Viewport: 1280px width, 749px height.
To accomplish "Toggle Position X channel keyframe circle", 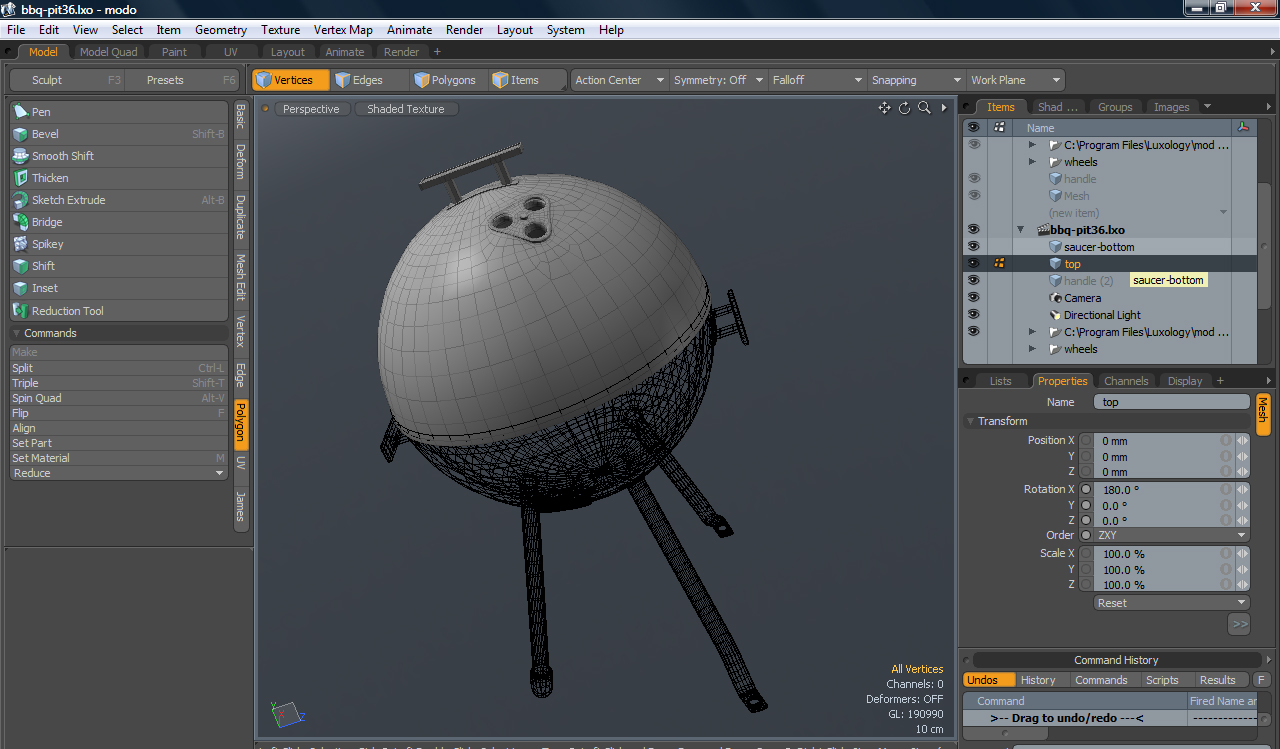I will tap(1086, 441).
